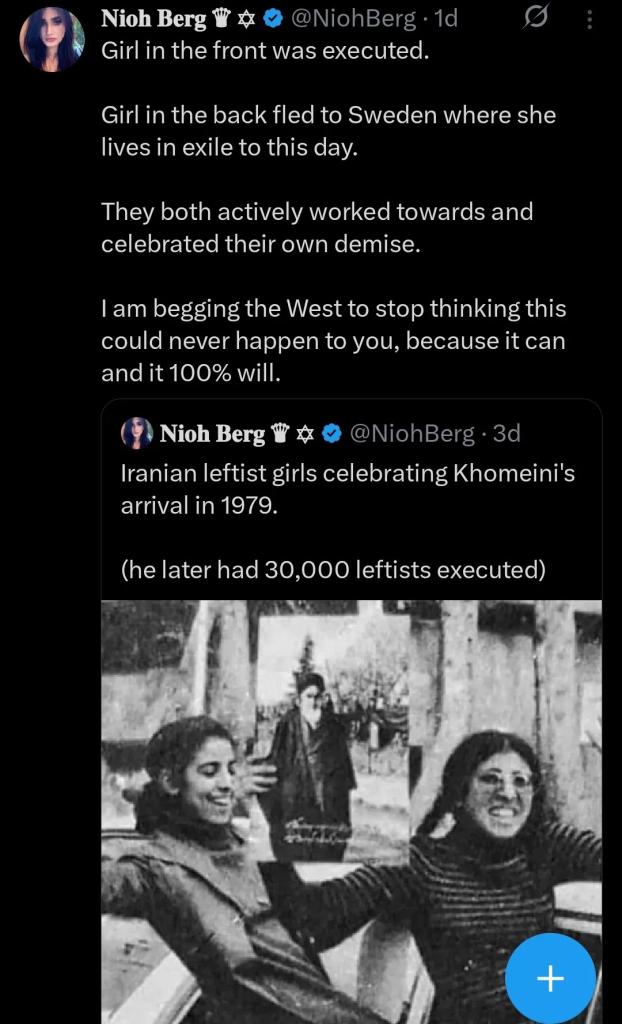
Task: Tap the Grok slashed-circle icon
Action: point(538,20)
